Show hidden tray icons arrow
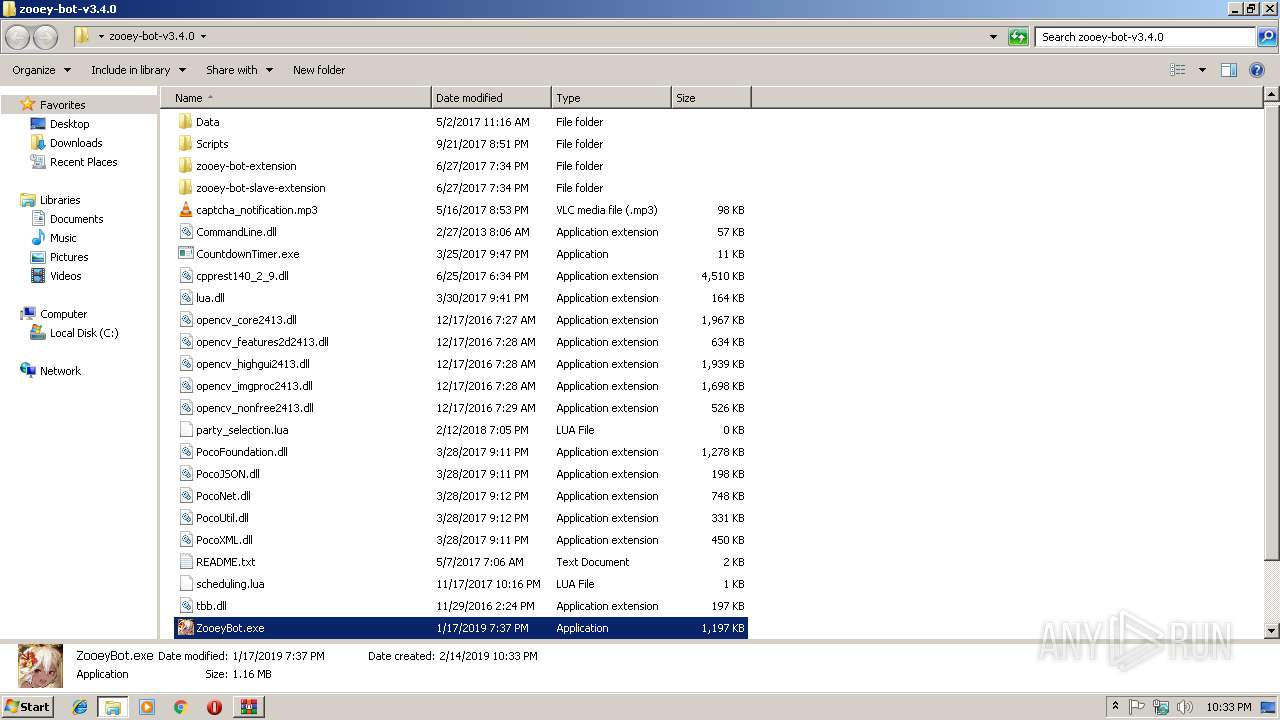Viewport: 1280px width, 720px height. (1116, 707)
